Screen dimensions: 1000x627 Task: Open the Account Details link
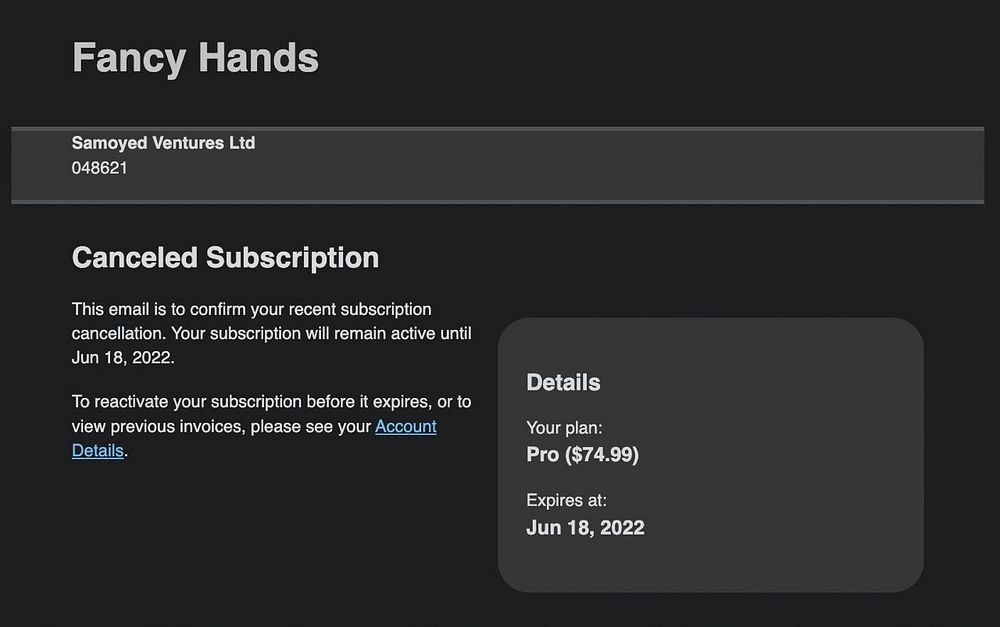point(405,427)
